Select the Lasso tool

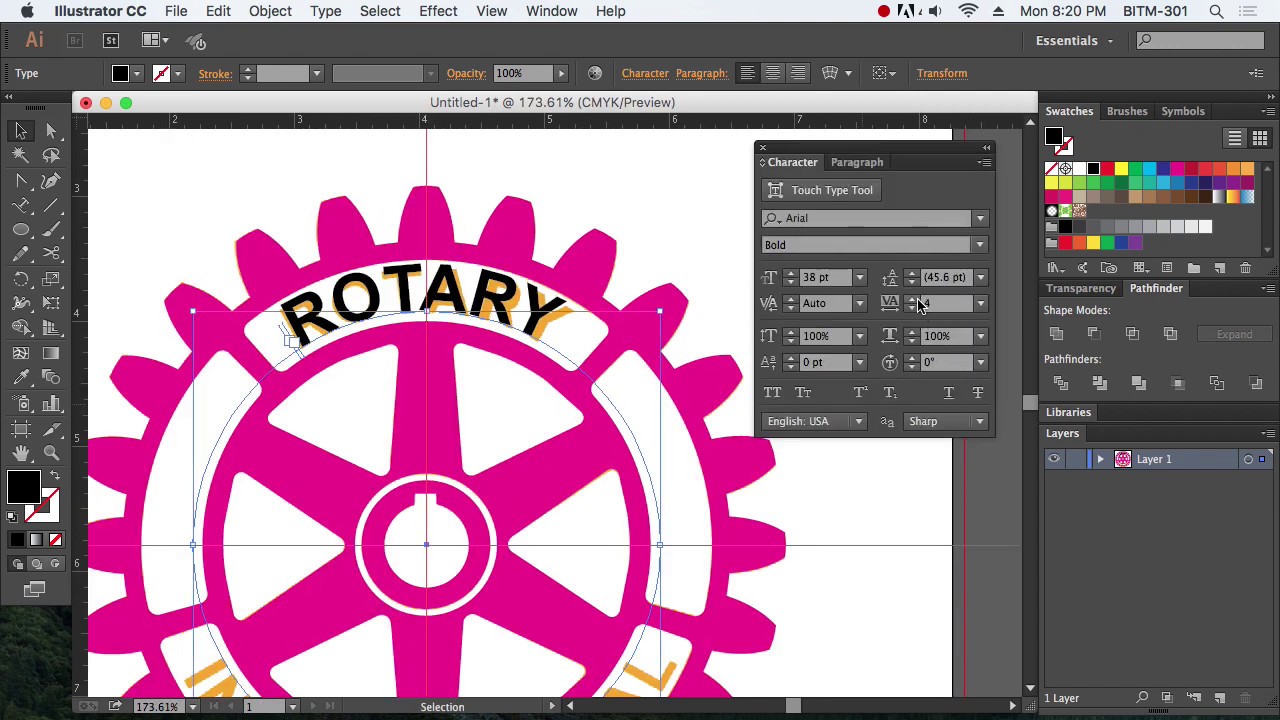(52, 156)
